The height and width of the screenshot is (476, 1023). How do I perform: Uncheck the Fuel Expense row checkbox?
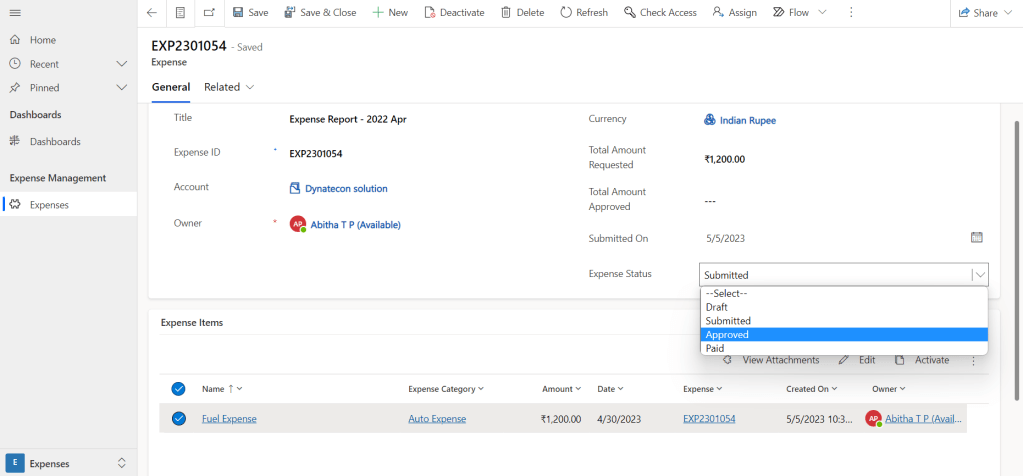point(179,419)
